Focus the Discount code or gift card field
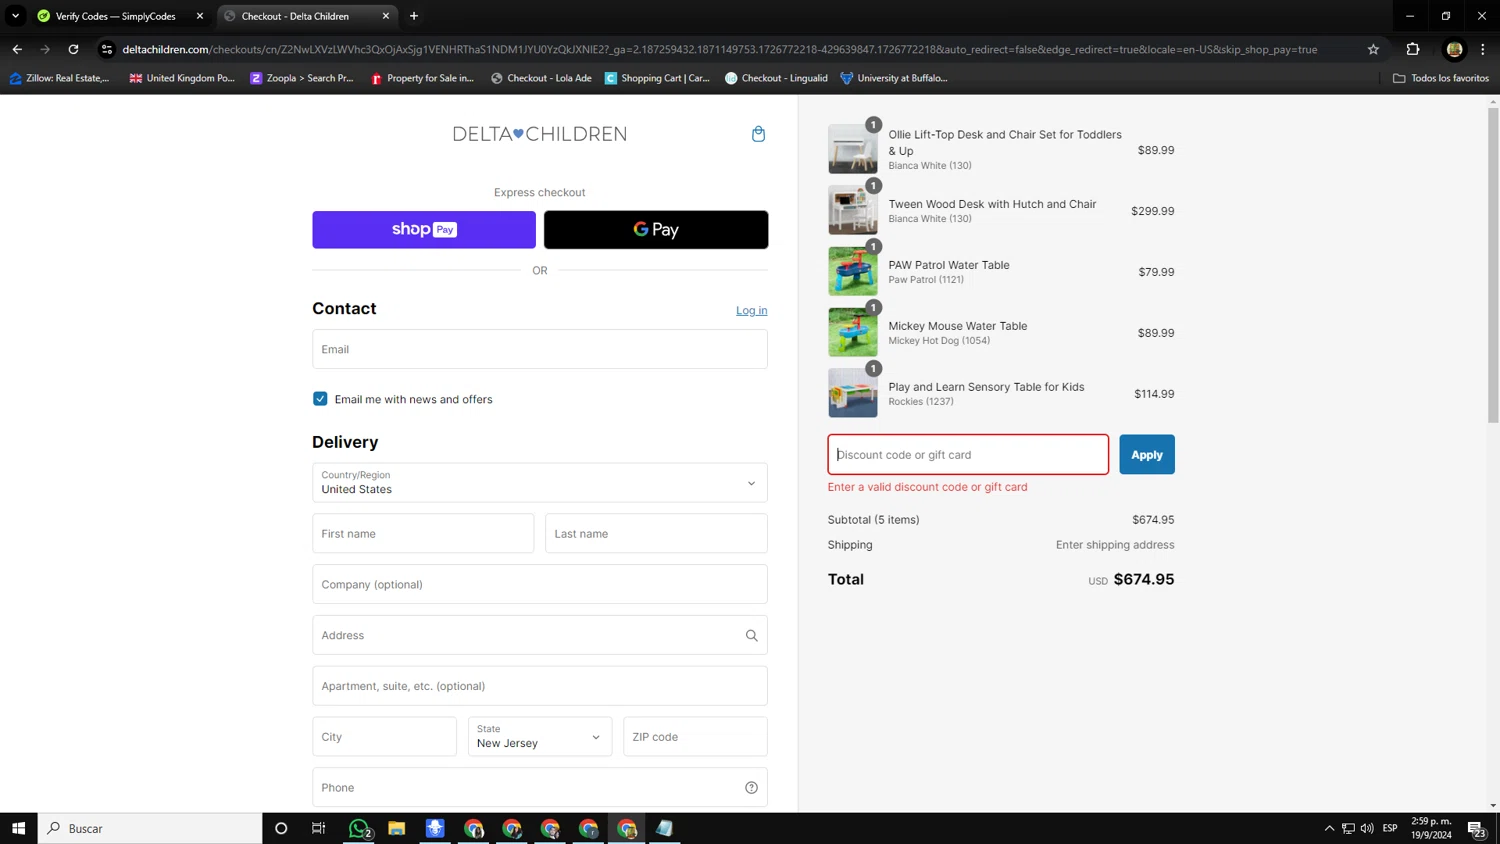Image resolution: width=1500 pixels, height=844 pixels. point(968,455)
